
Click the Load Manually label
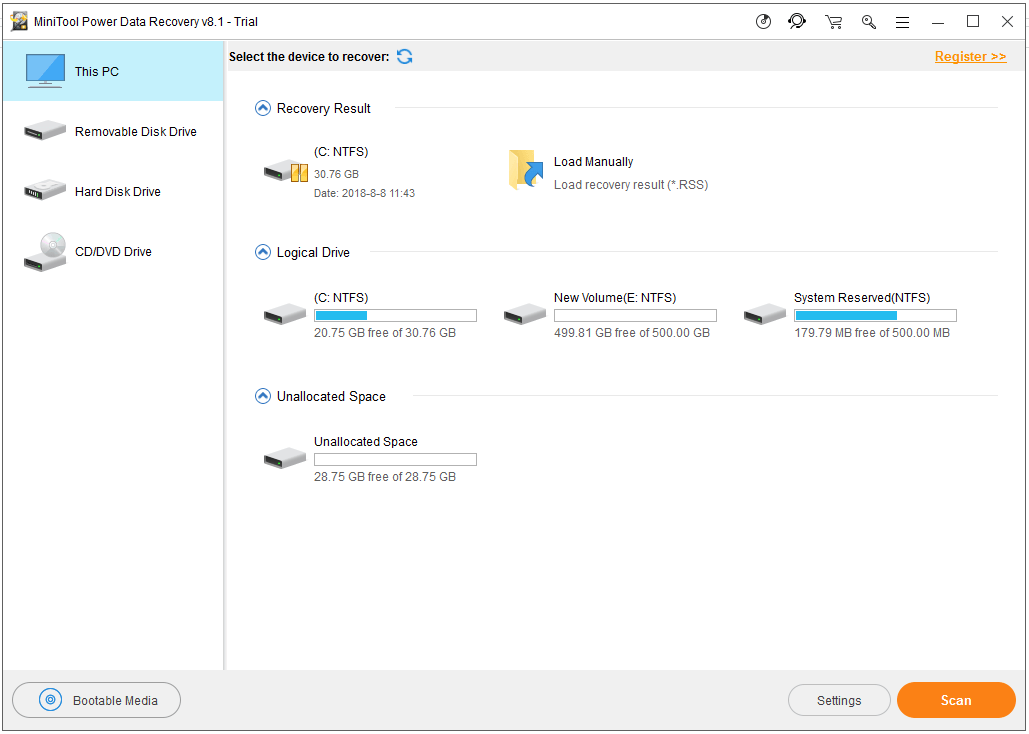tap(593, 162)
